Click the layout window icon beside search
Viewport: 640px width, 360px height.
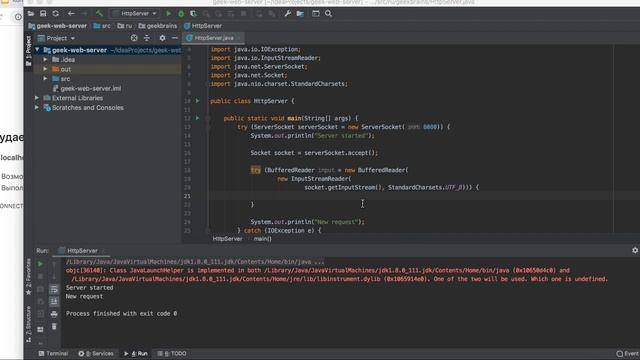click(x=316, y=13)
